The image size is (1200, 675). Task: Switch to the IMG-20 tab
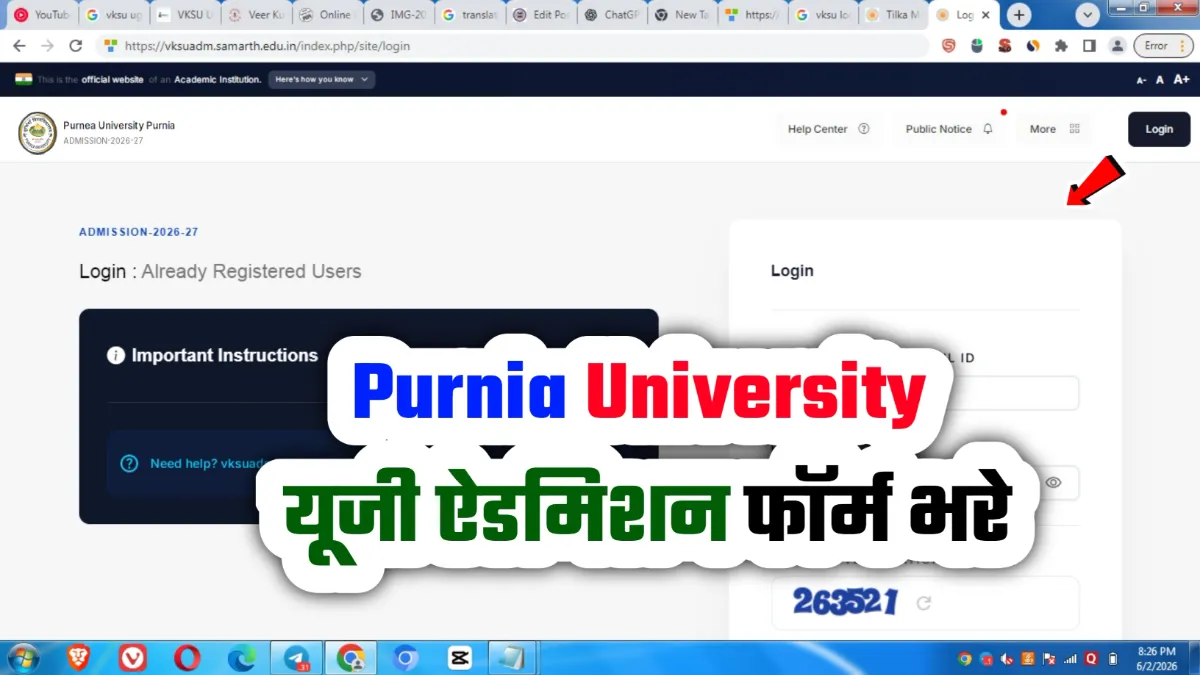coord(397,15)
